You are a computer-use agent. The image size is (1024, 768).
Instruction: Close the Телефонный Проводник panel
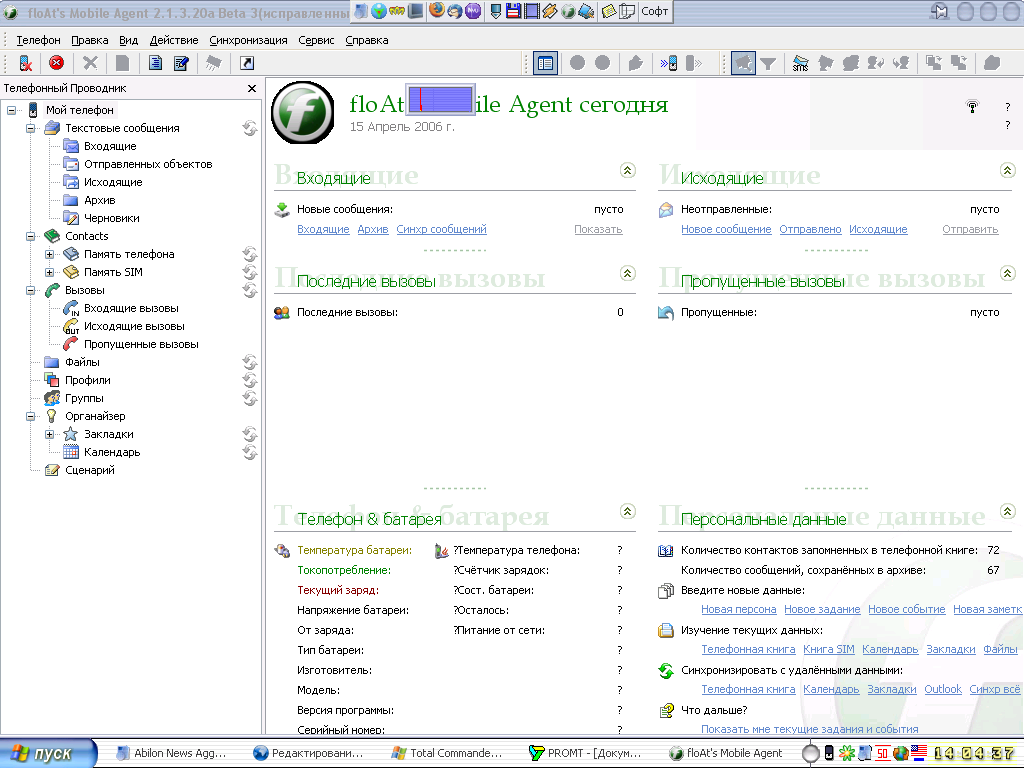(x=252, y=88)
